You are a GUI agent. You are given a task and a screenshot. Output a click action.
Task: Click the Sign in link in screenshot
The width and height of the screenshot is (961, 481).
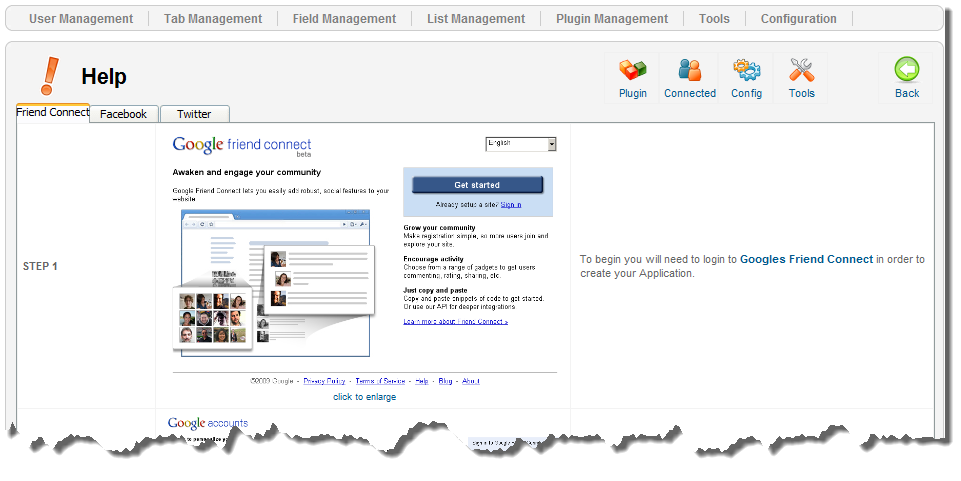point(511,205)
